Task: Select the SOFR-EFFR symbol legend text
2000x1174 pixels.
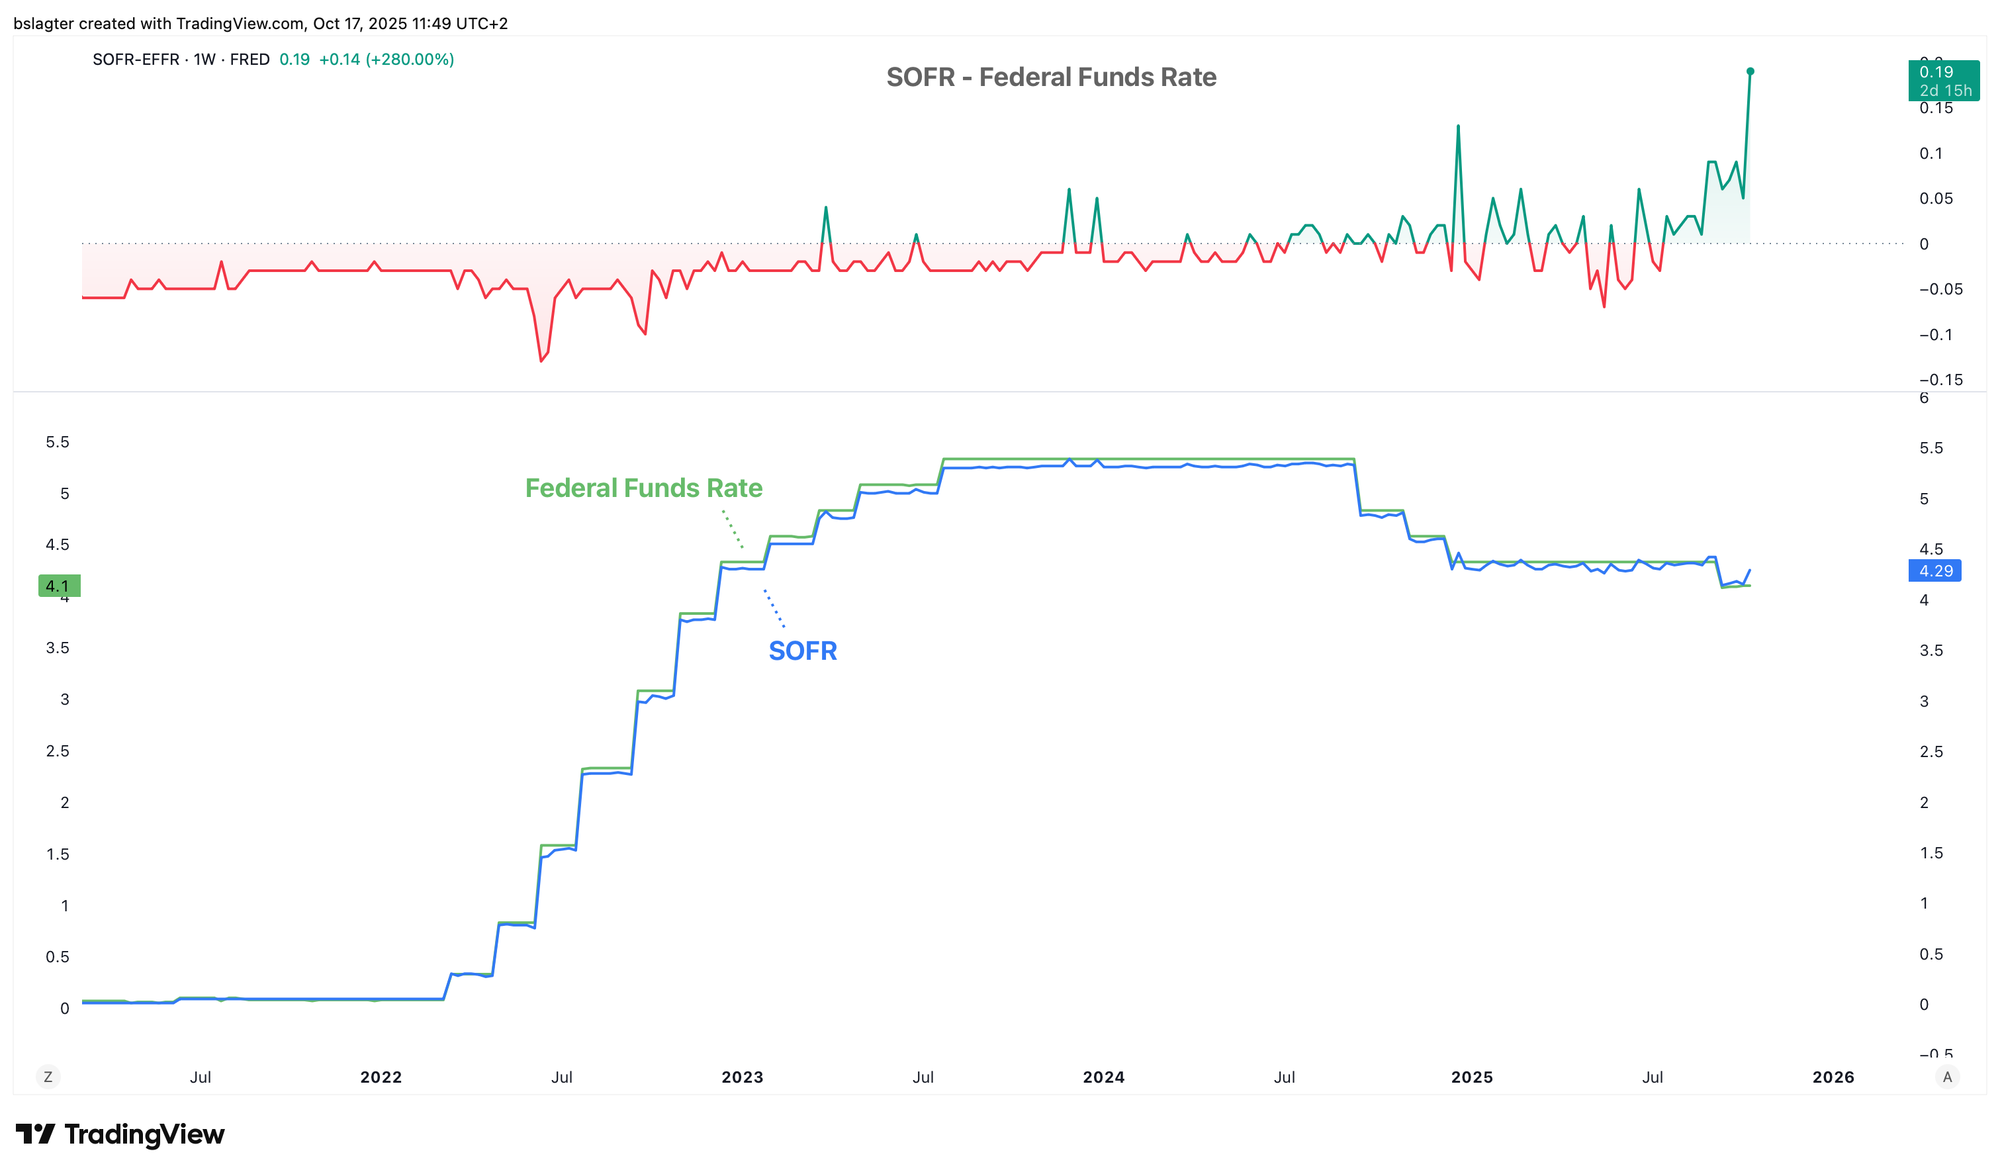Action: point(181,60)
